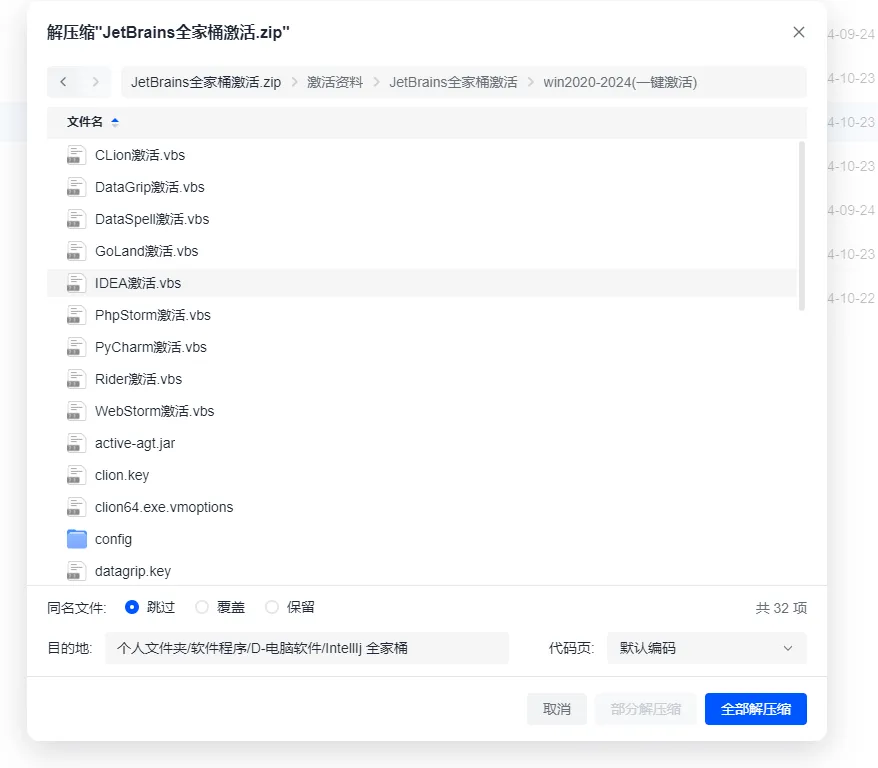Click the config folder icon

tap(76, 539)
